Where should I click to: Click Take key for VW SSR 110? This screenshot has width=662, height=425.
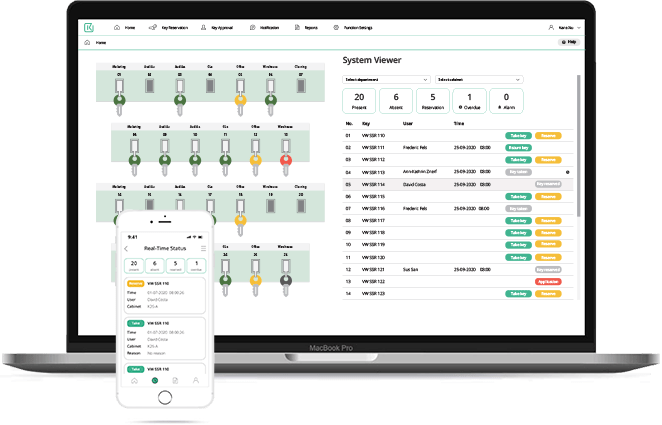pyautogui.click(x=518, y=135)
